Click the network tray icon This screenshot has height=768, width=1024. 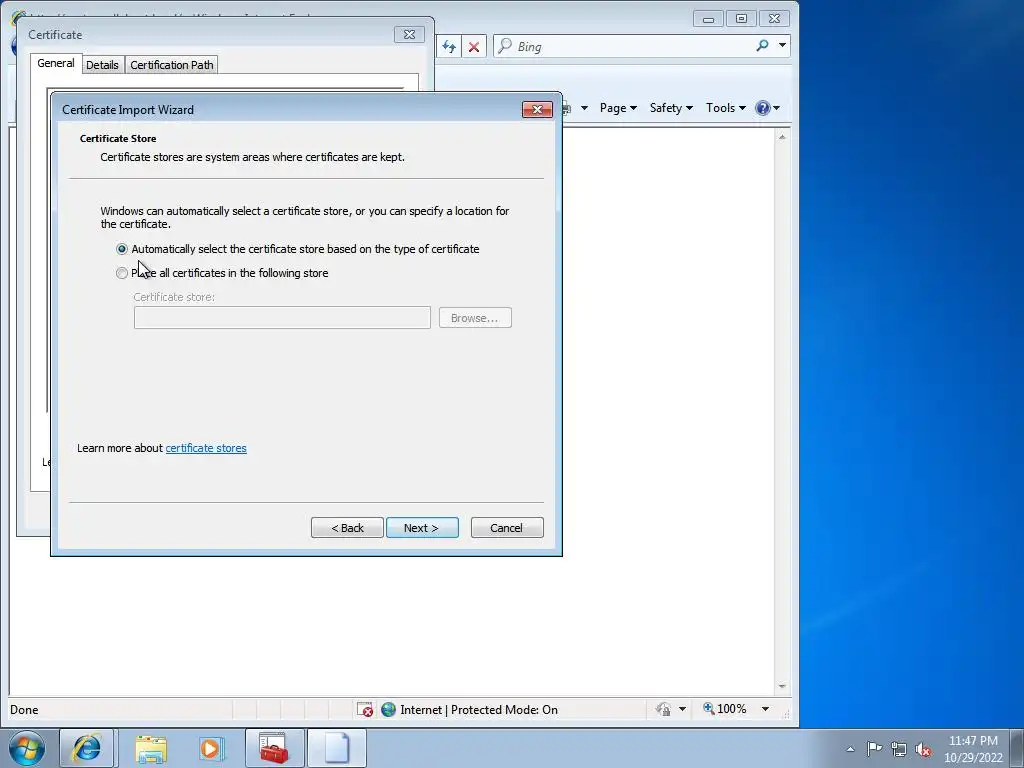click(899, 749)
